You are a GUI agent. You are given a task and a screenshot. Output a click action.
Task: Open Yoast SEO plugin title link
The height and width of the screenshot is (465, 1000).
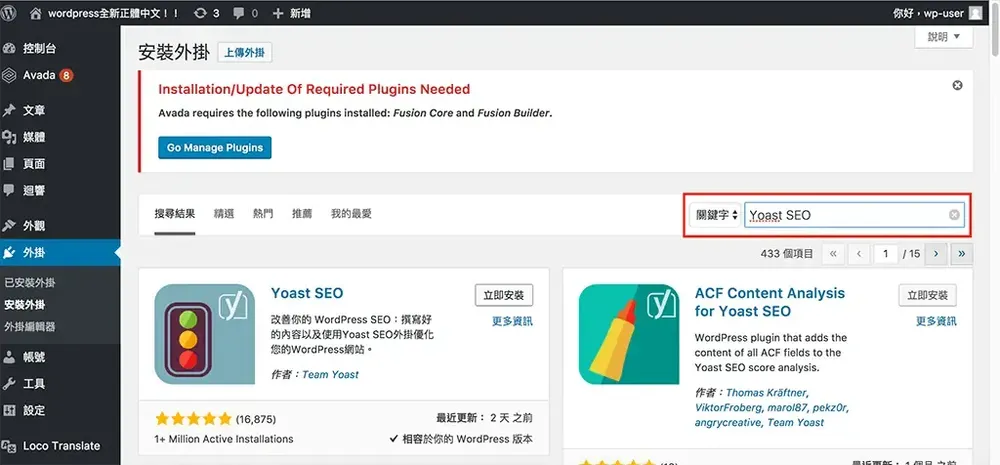pyautogui.click(x=307, y=293)
